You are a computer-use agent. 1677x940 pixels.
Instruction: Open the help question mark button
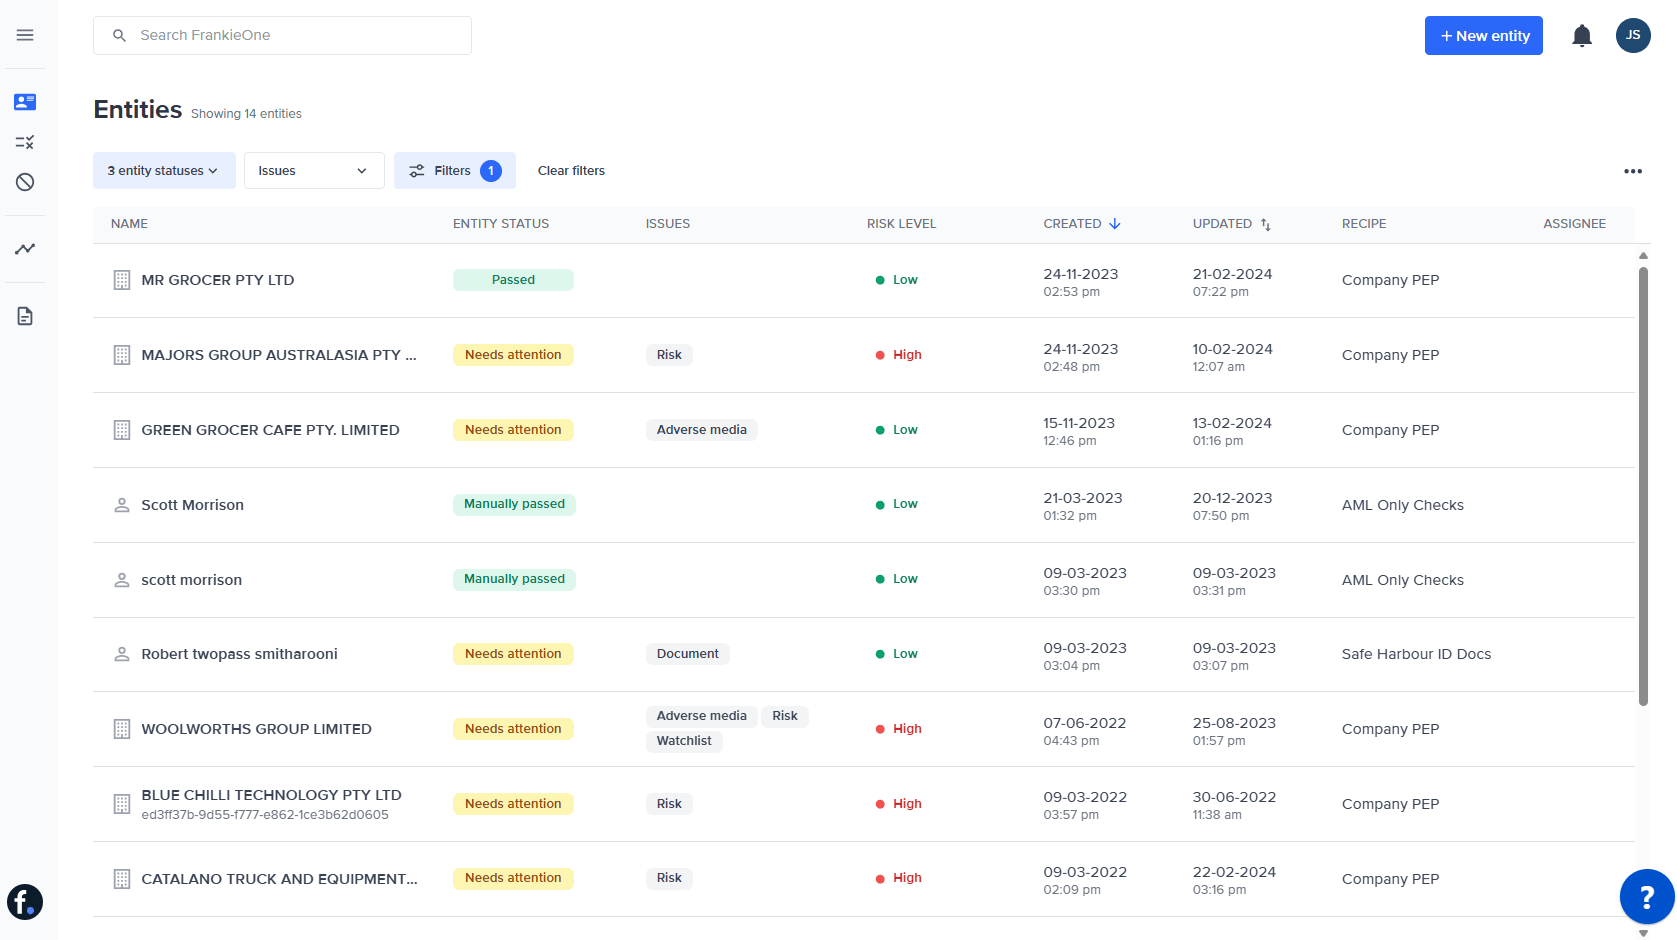coord(1648,897)
